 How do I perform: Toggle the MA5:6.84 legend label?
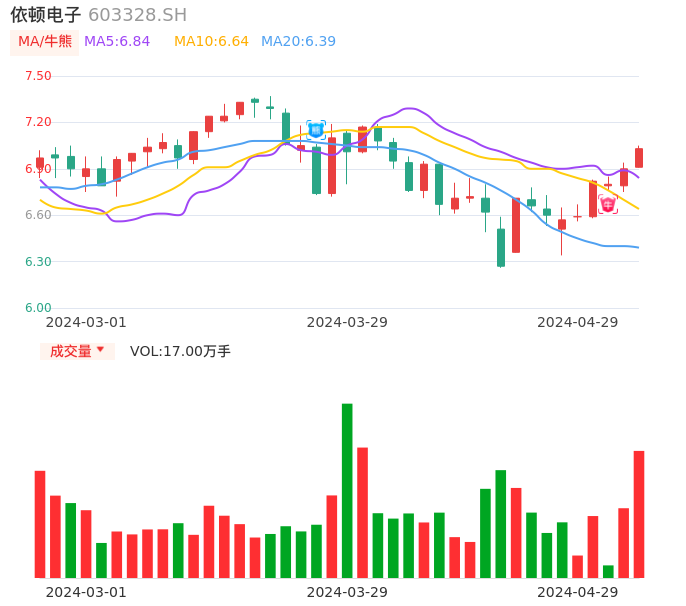[117, 42]
